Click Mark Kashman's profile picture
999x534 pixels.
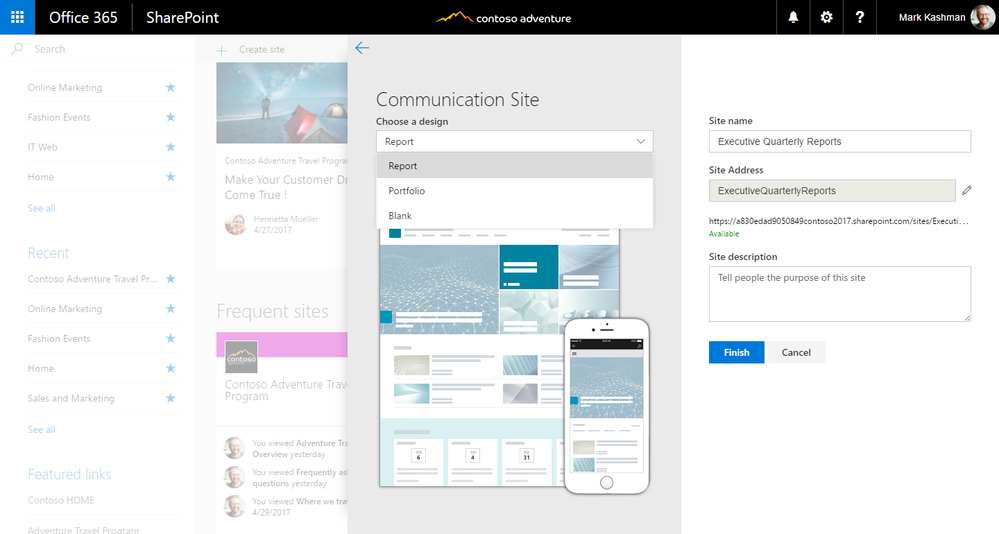pos(982,17)
